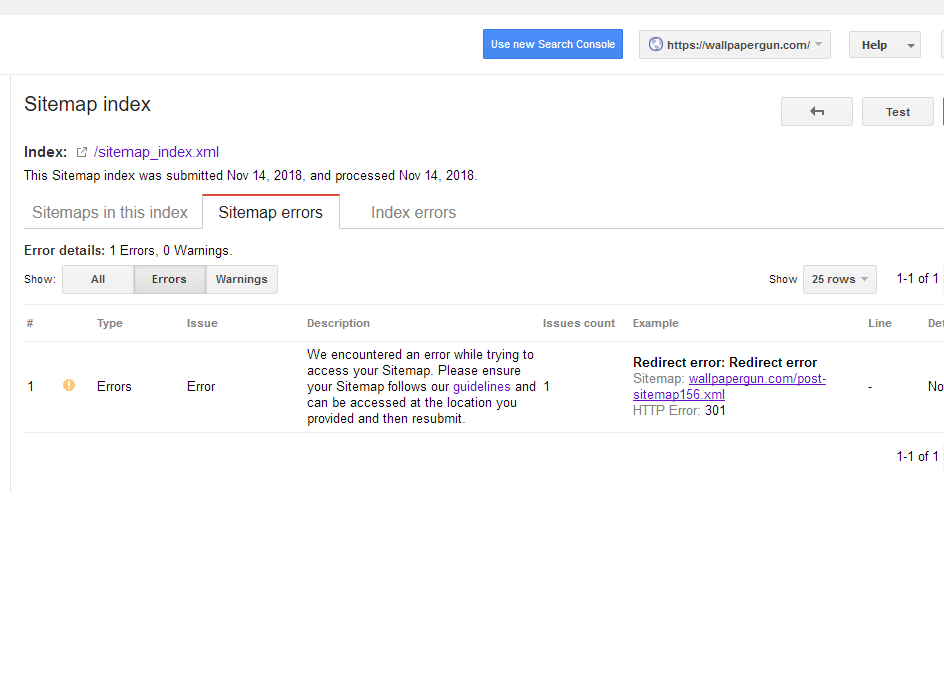Viewport: 944px width, 676px height.
Task: Click the globe icon next to wallpapergun.com
Action: pyautogui.click(x=656, y=44)
